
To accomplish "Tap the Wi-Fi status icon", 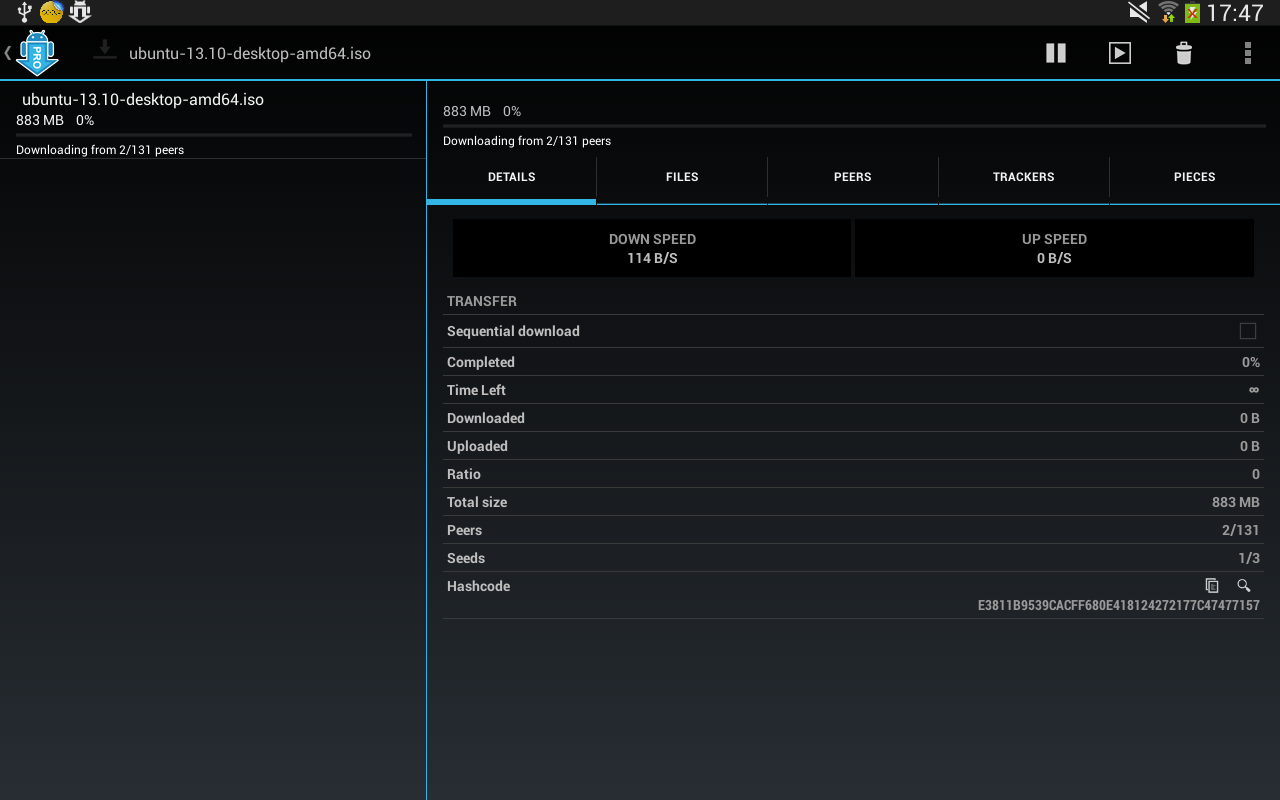I will pos(1167,12).
